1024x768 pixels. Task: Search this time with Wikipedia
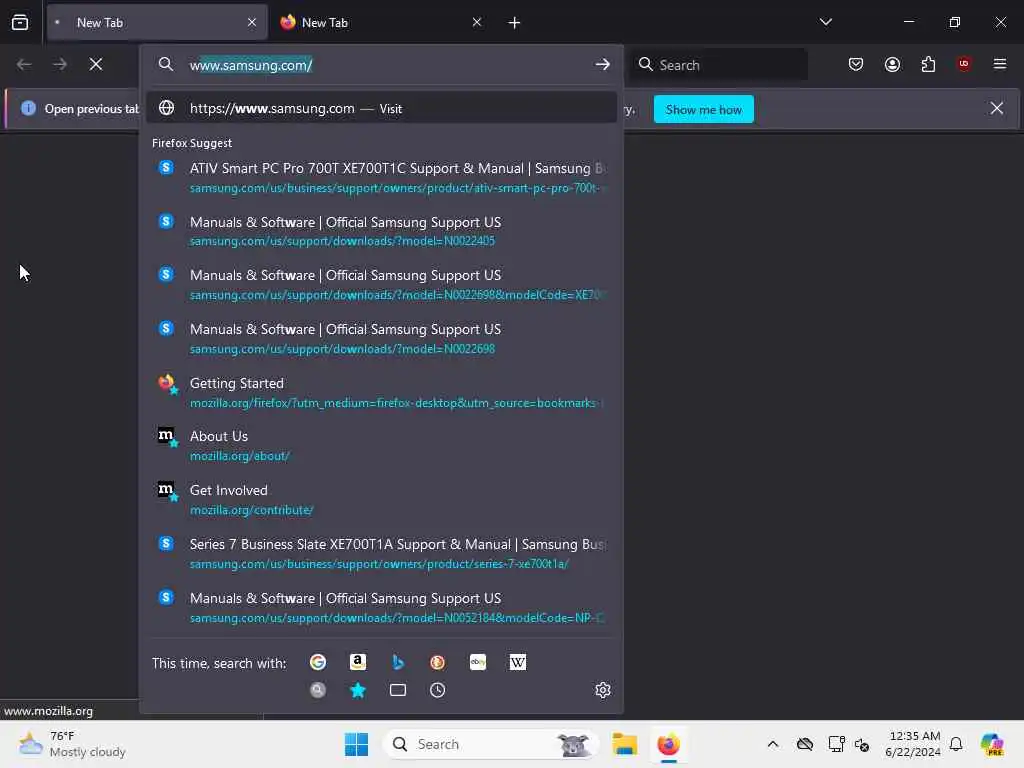(x=518, y=662)
